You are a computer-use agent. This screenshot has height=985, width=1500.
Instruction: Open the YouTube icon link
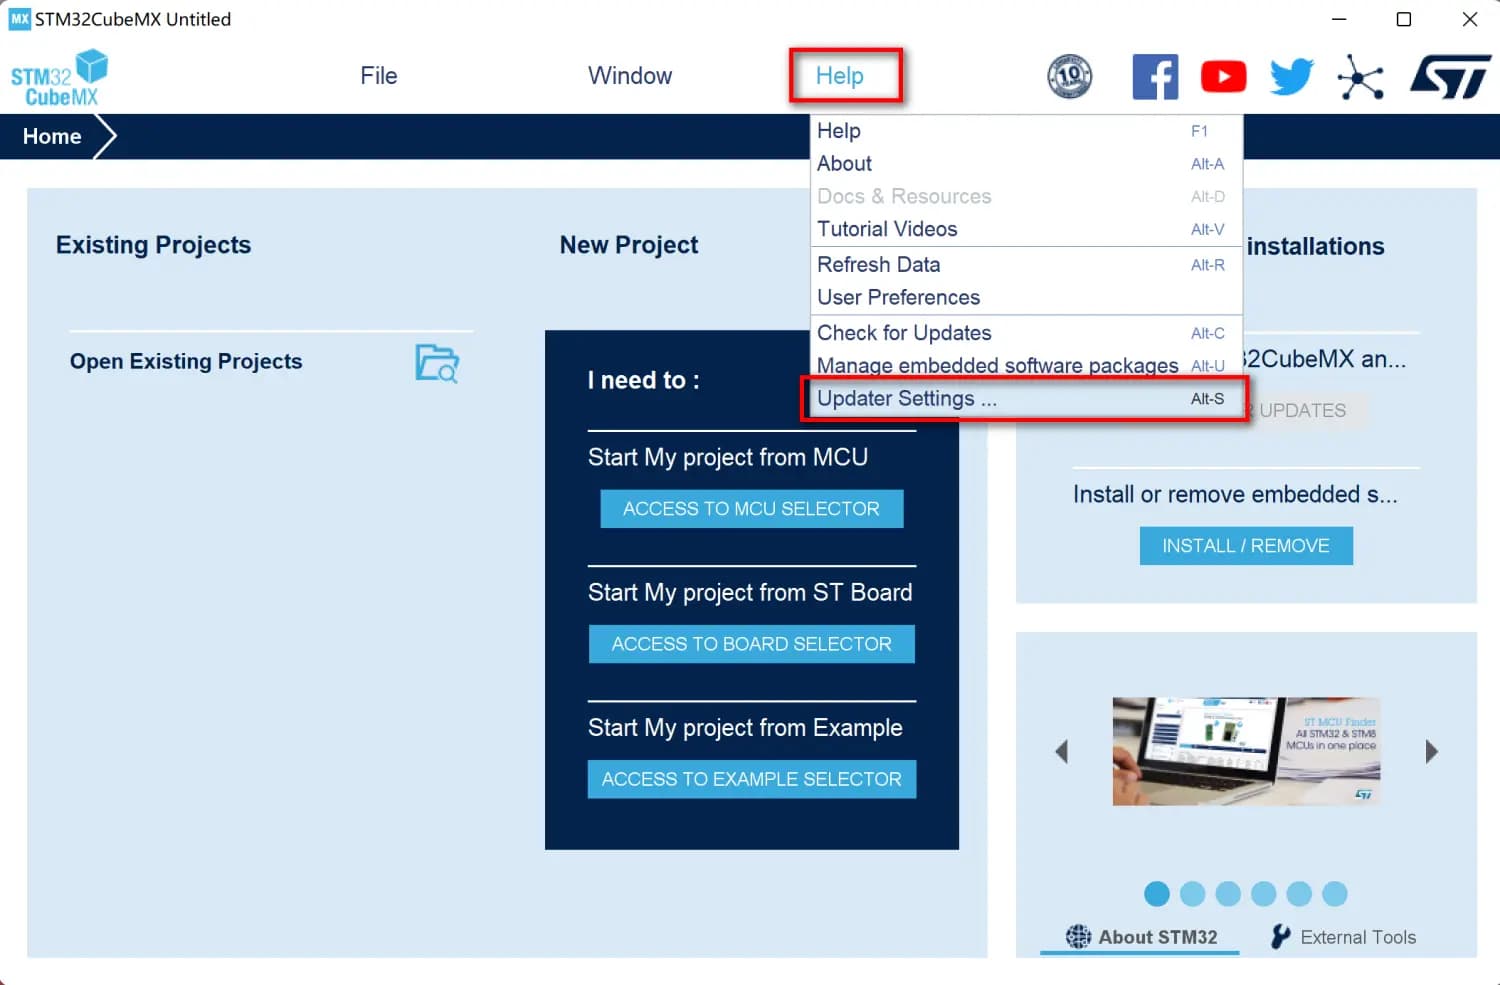coord(1223,76)
